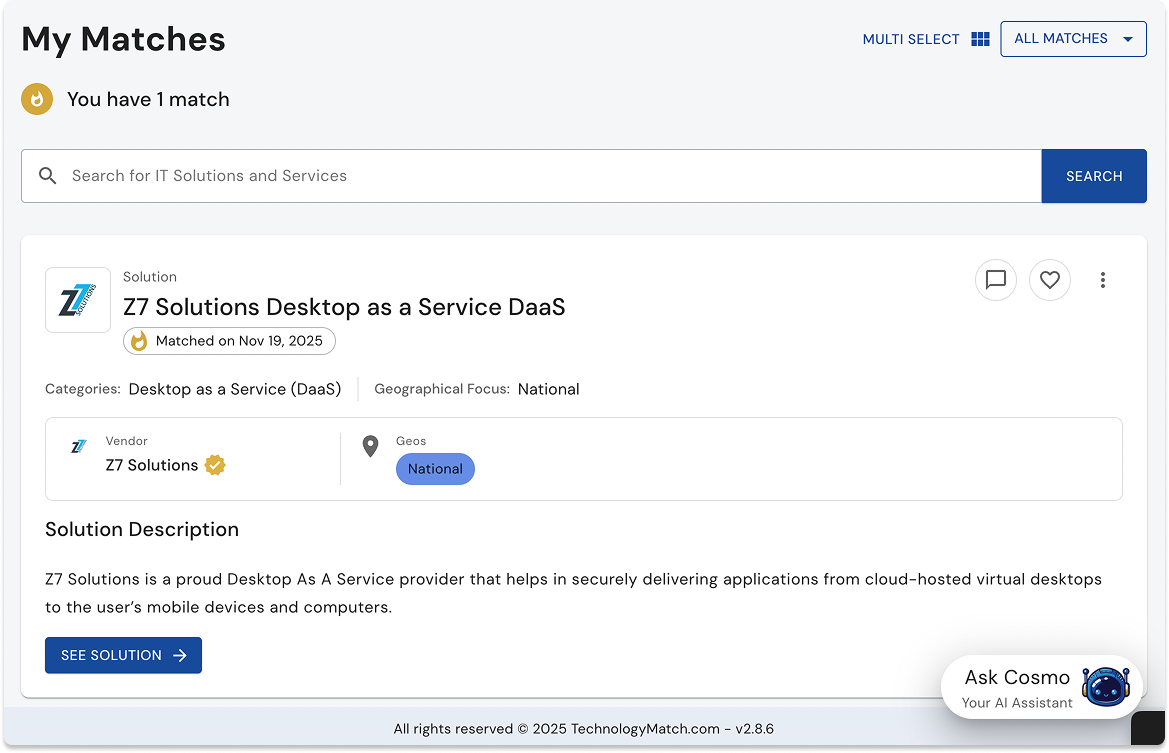Click the You have 1 match text

[148, 99]
